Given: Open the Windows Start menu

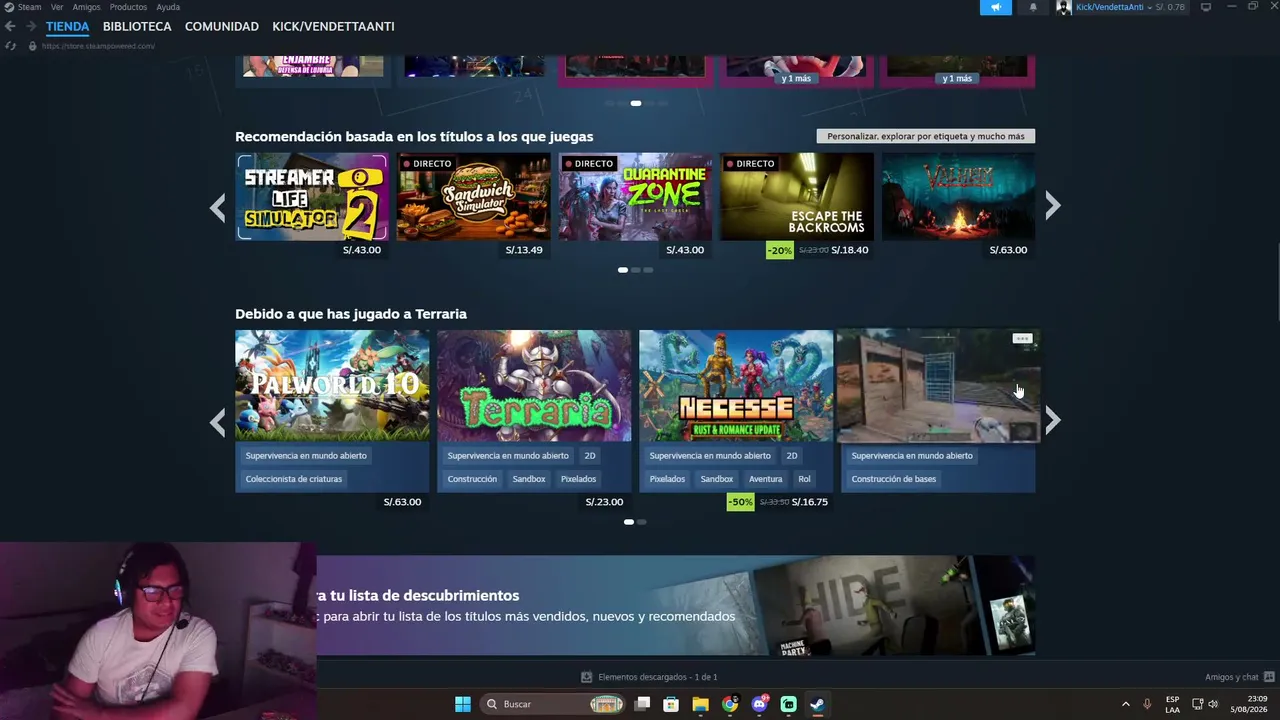Looking at the screenshot, I should [x=463, y=704].
